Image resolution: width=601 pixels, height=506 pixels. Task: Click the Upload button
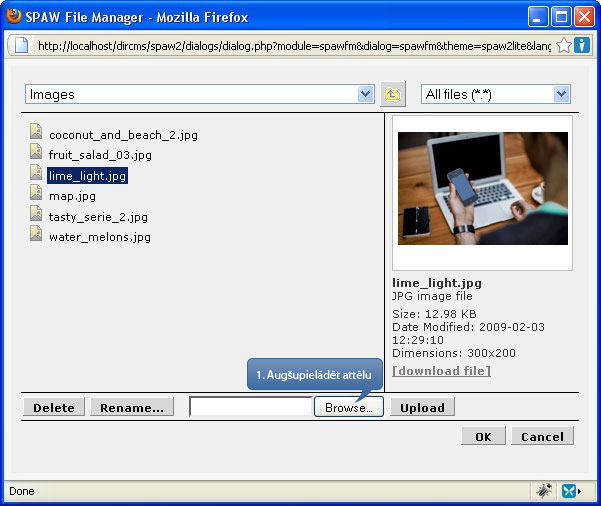[422, 407]
